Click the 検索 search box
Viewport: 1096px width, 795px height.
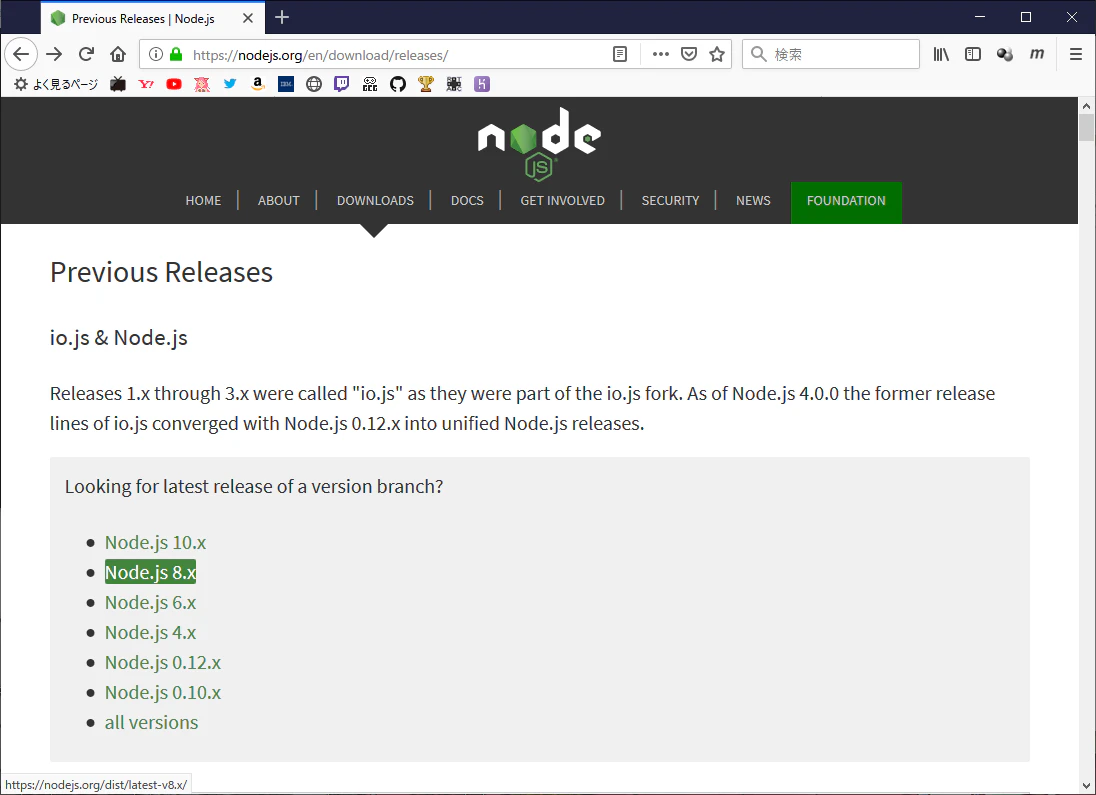point(831,54)
